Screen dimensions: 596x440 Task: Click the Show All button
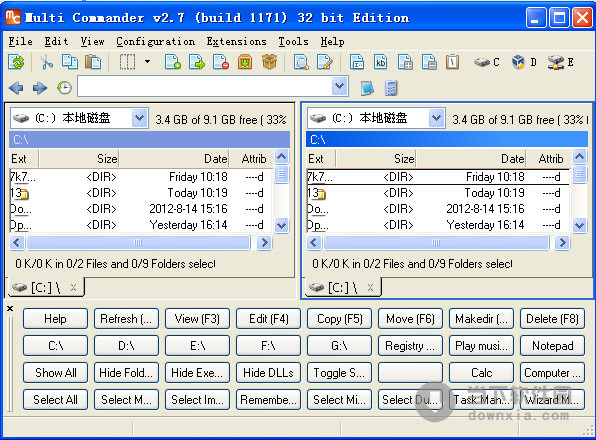coord(55,372)
